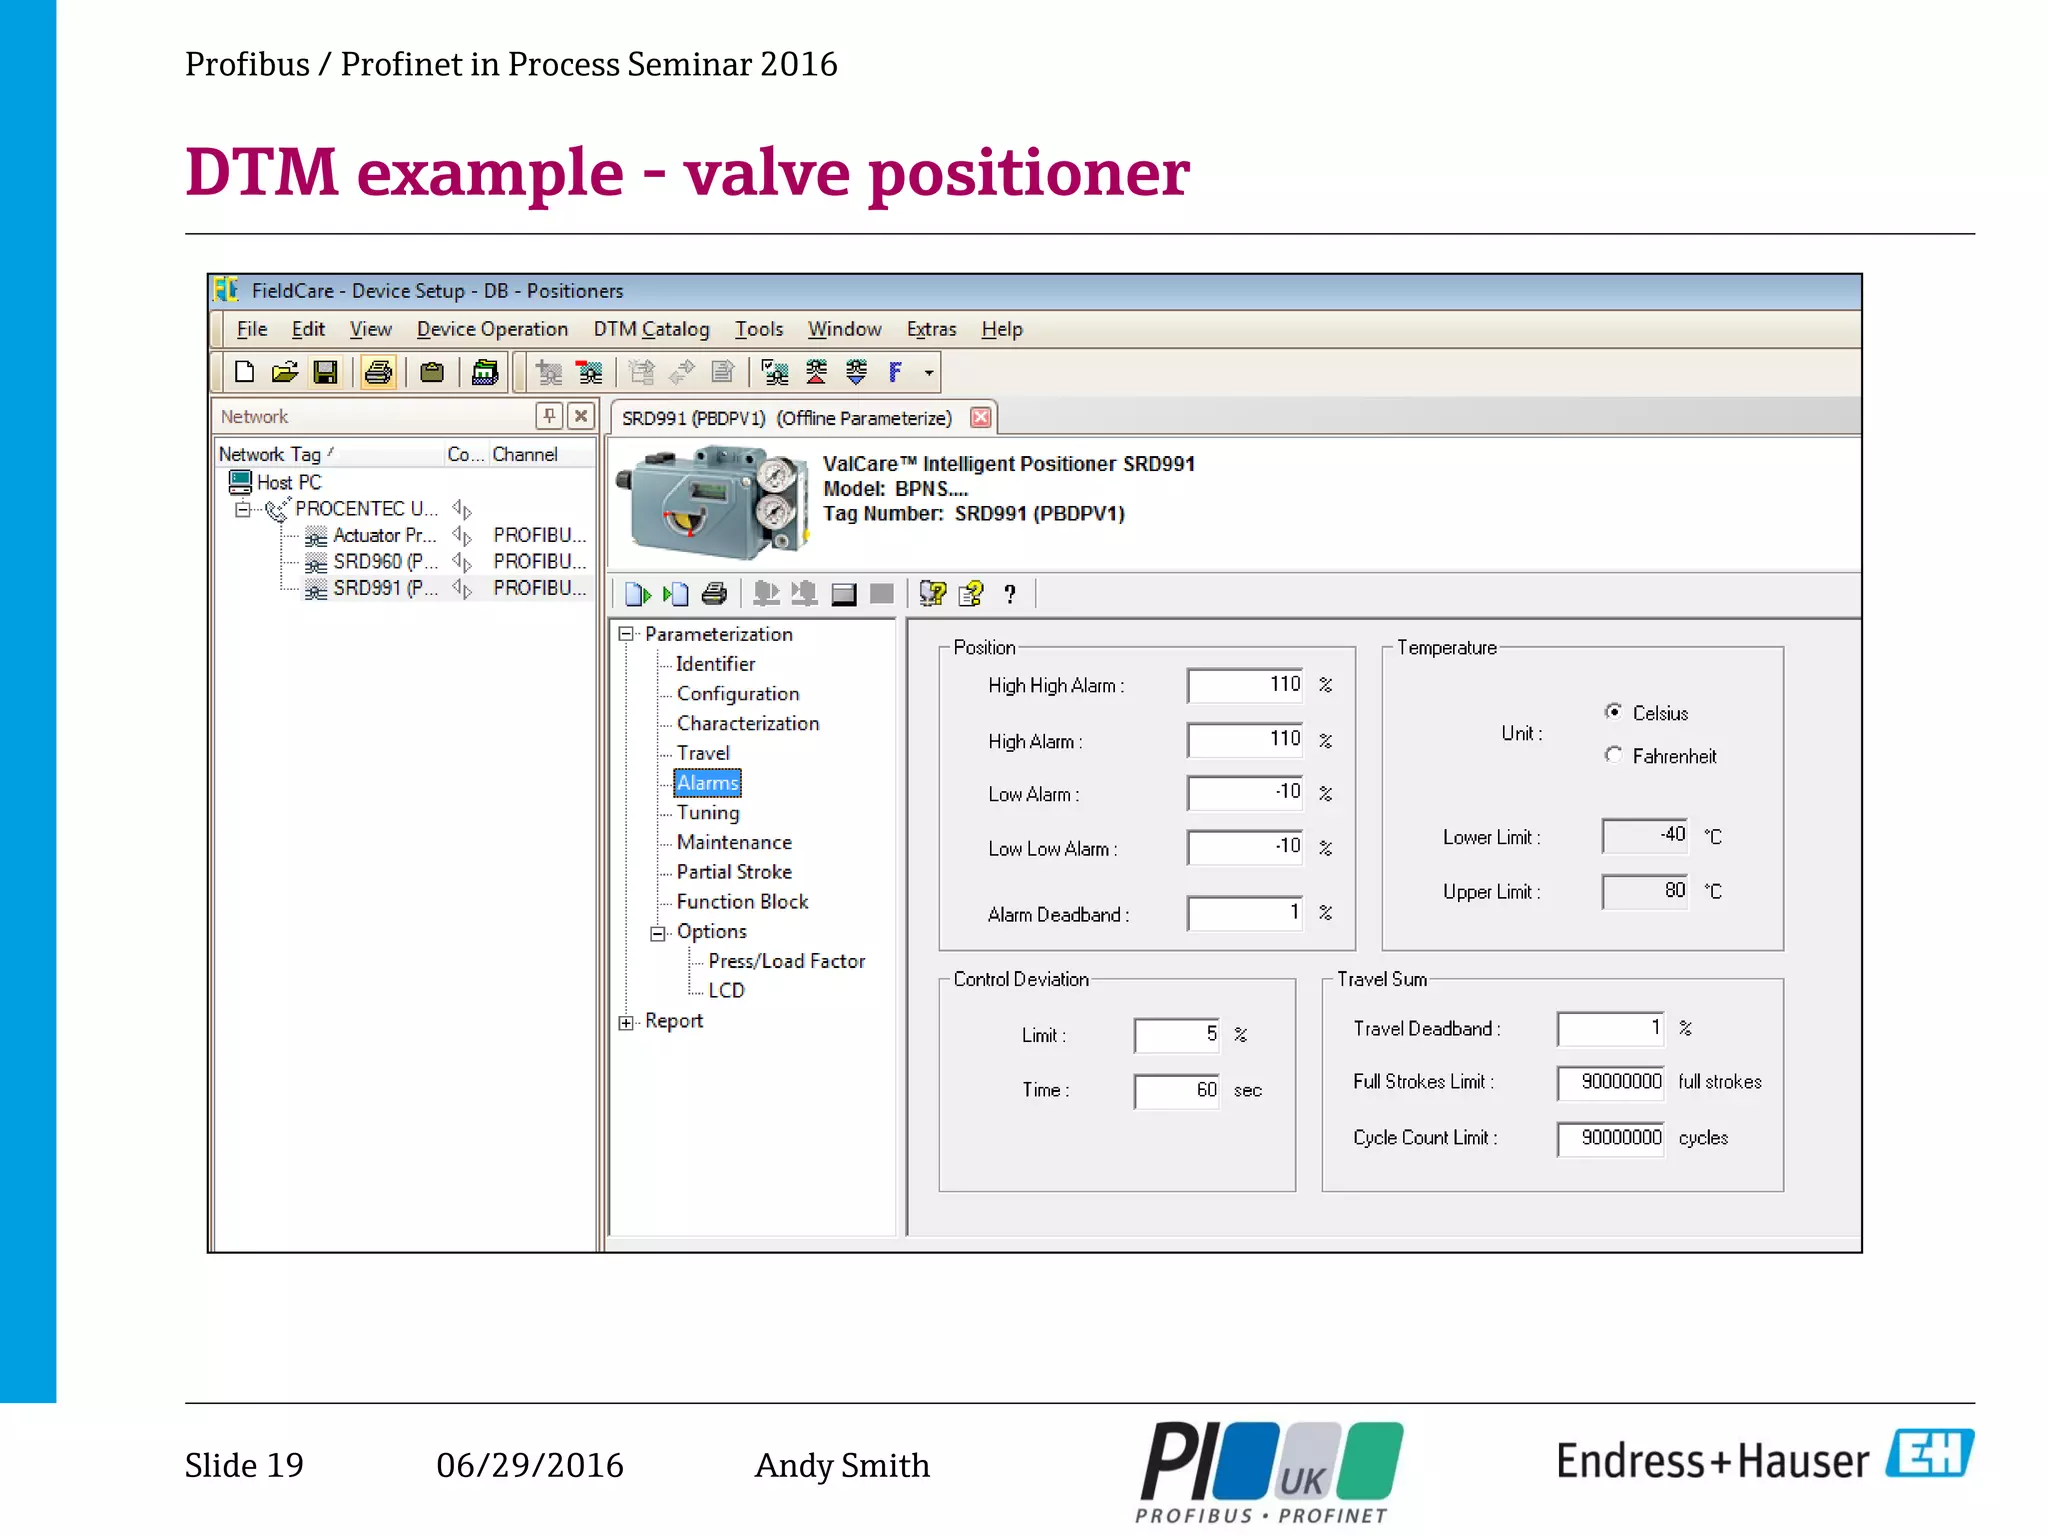Click the Alarm Deadband input field

coord(1245,913)
